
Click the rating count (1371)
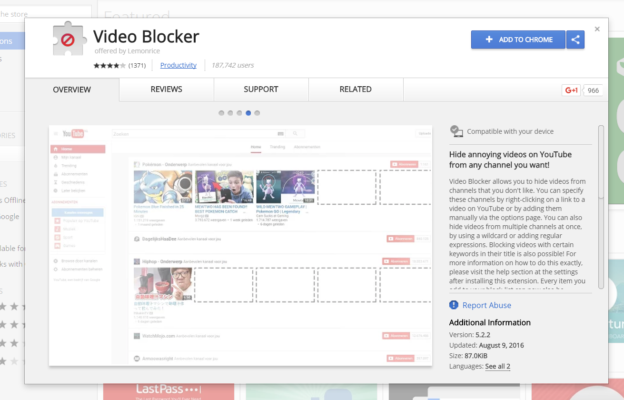(137, 65)
